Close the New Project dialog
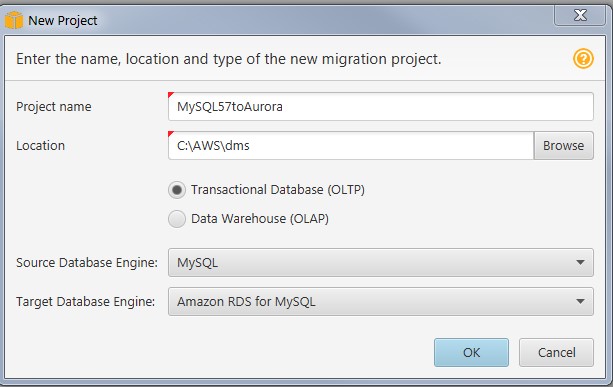Screen dimensions: 613x387 (580, 16)
